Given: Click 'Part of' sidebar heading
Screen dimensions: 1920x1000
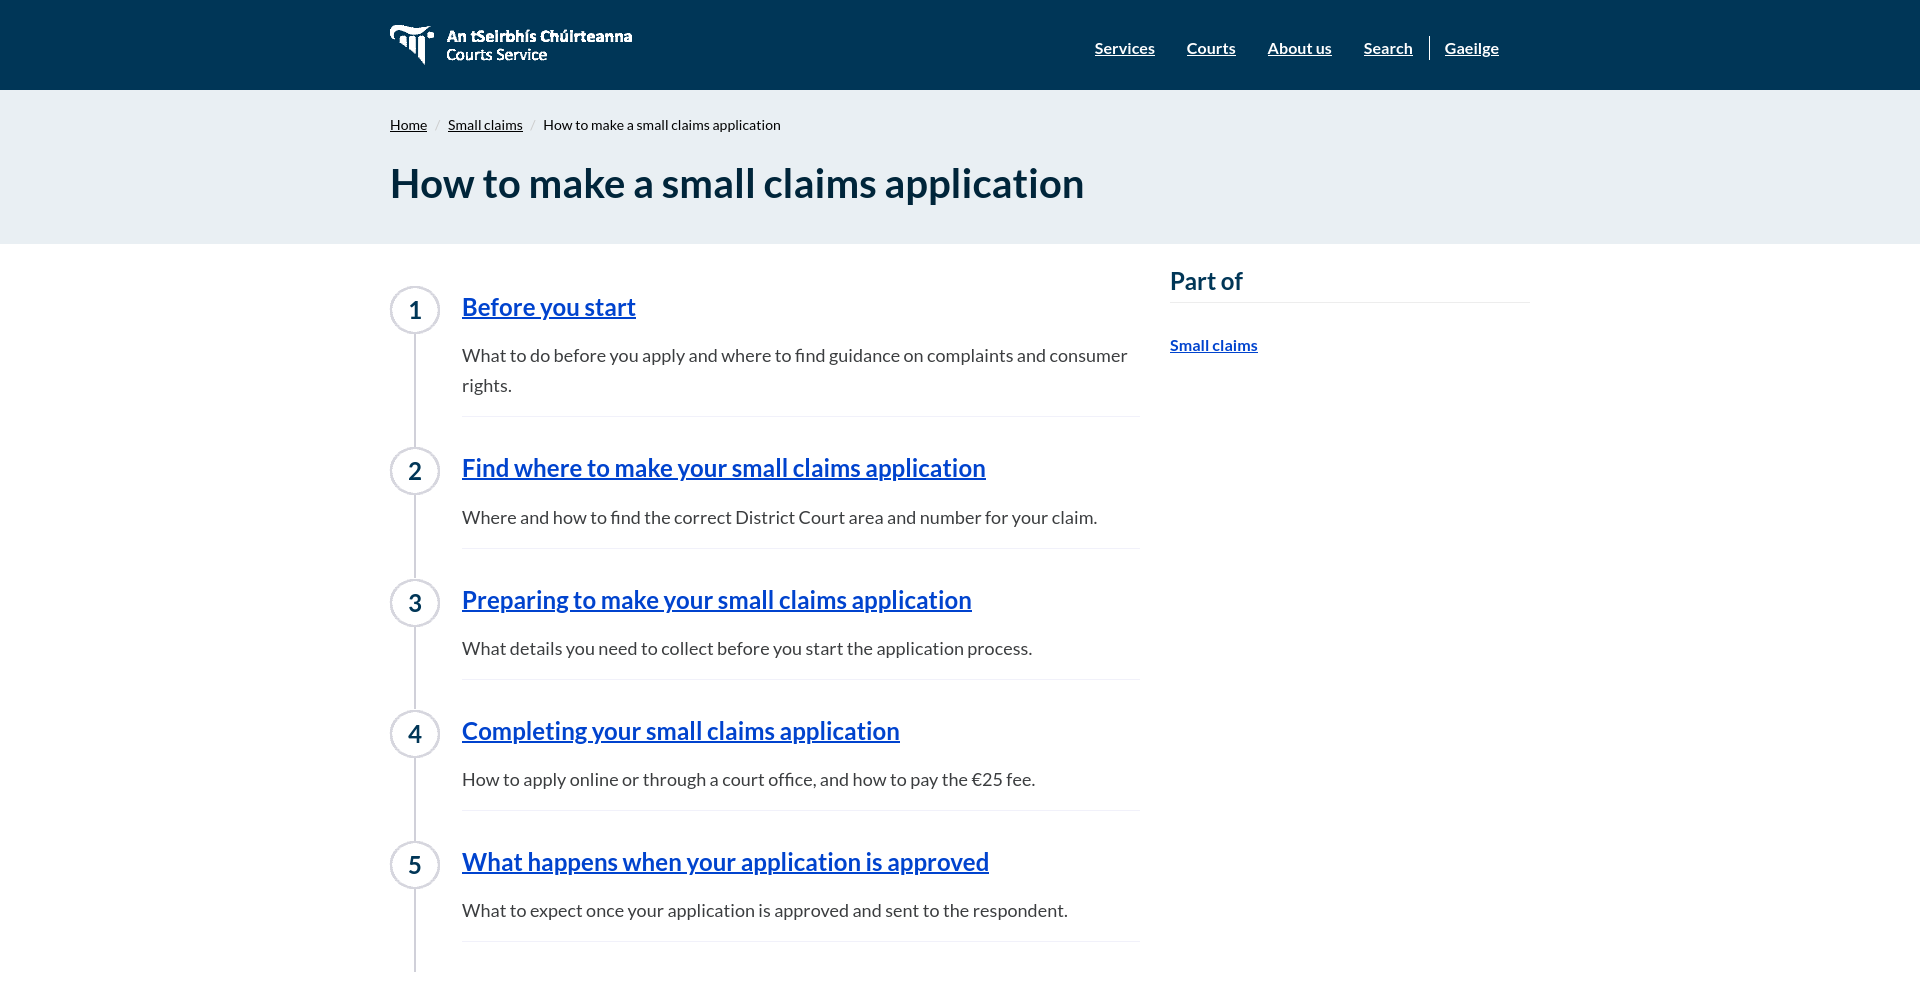Looking at the screenshot, I should pyautogui.click(x=1206, y=281).
